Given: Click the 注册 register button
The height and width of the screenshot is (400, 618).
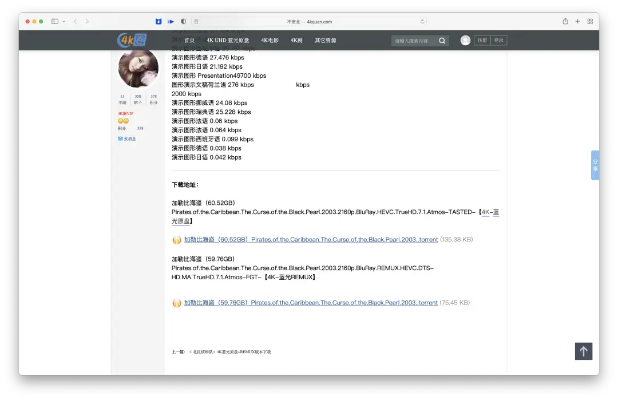Looking at the screenshot, I should pyautogui.click(x=482, y=40).
